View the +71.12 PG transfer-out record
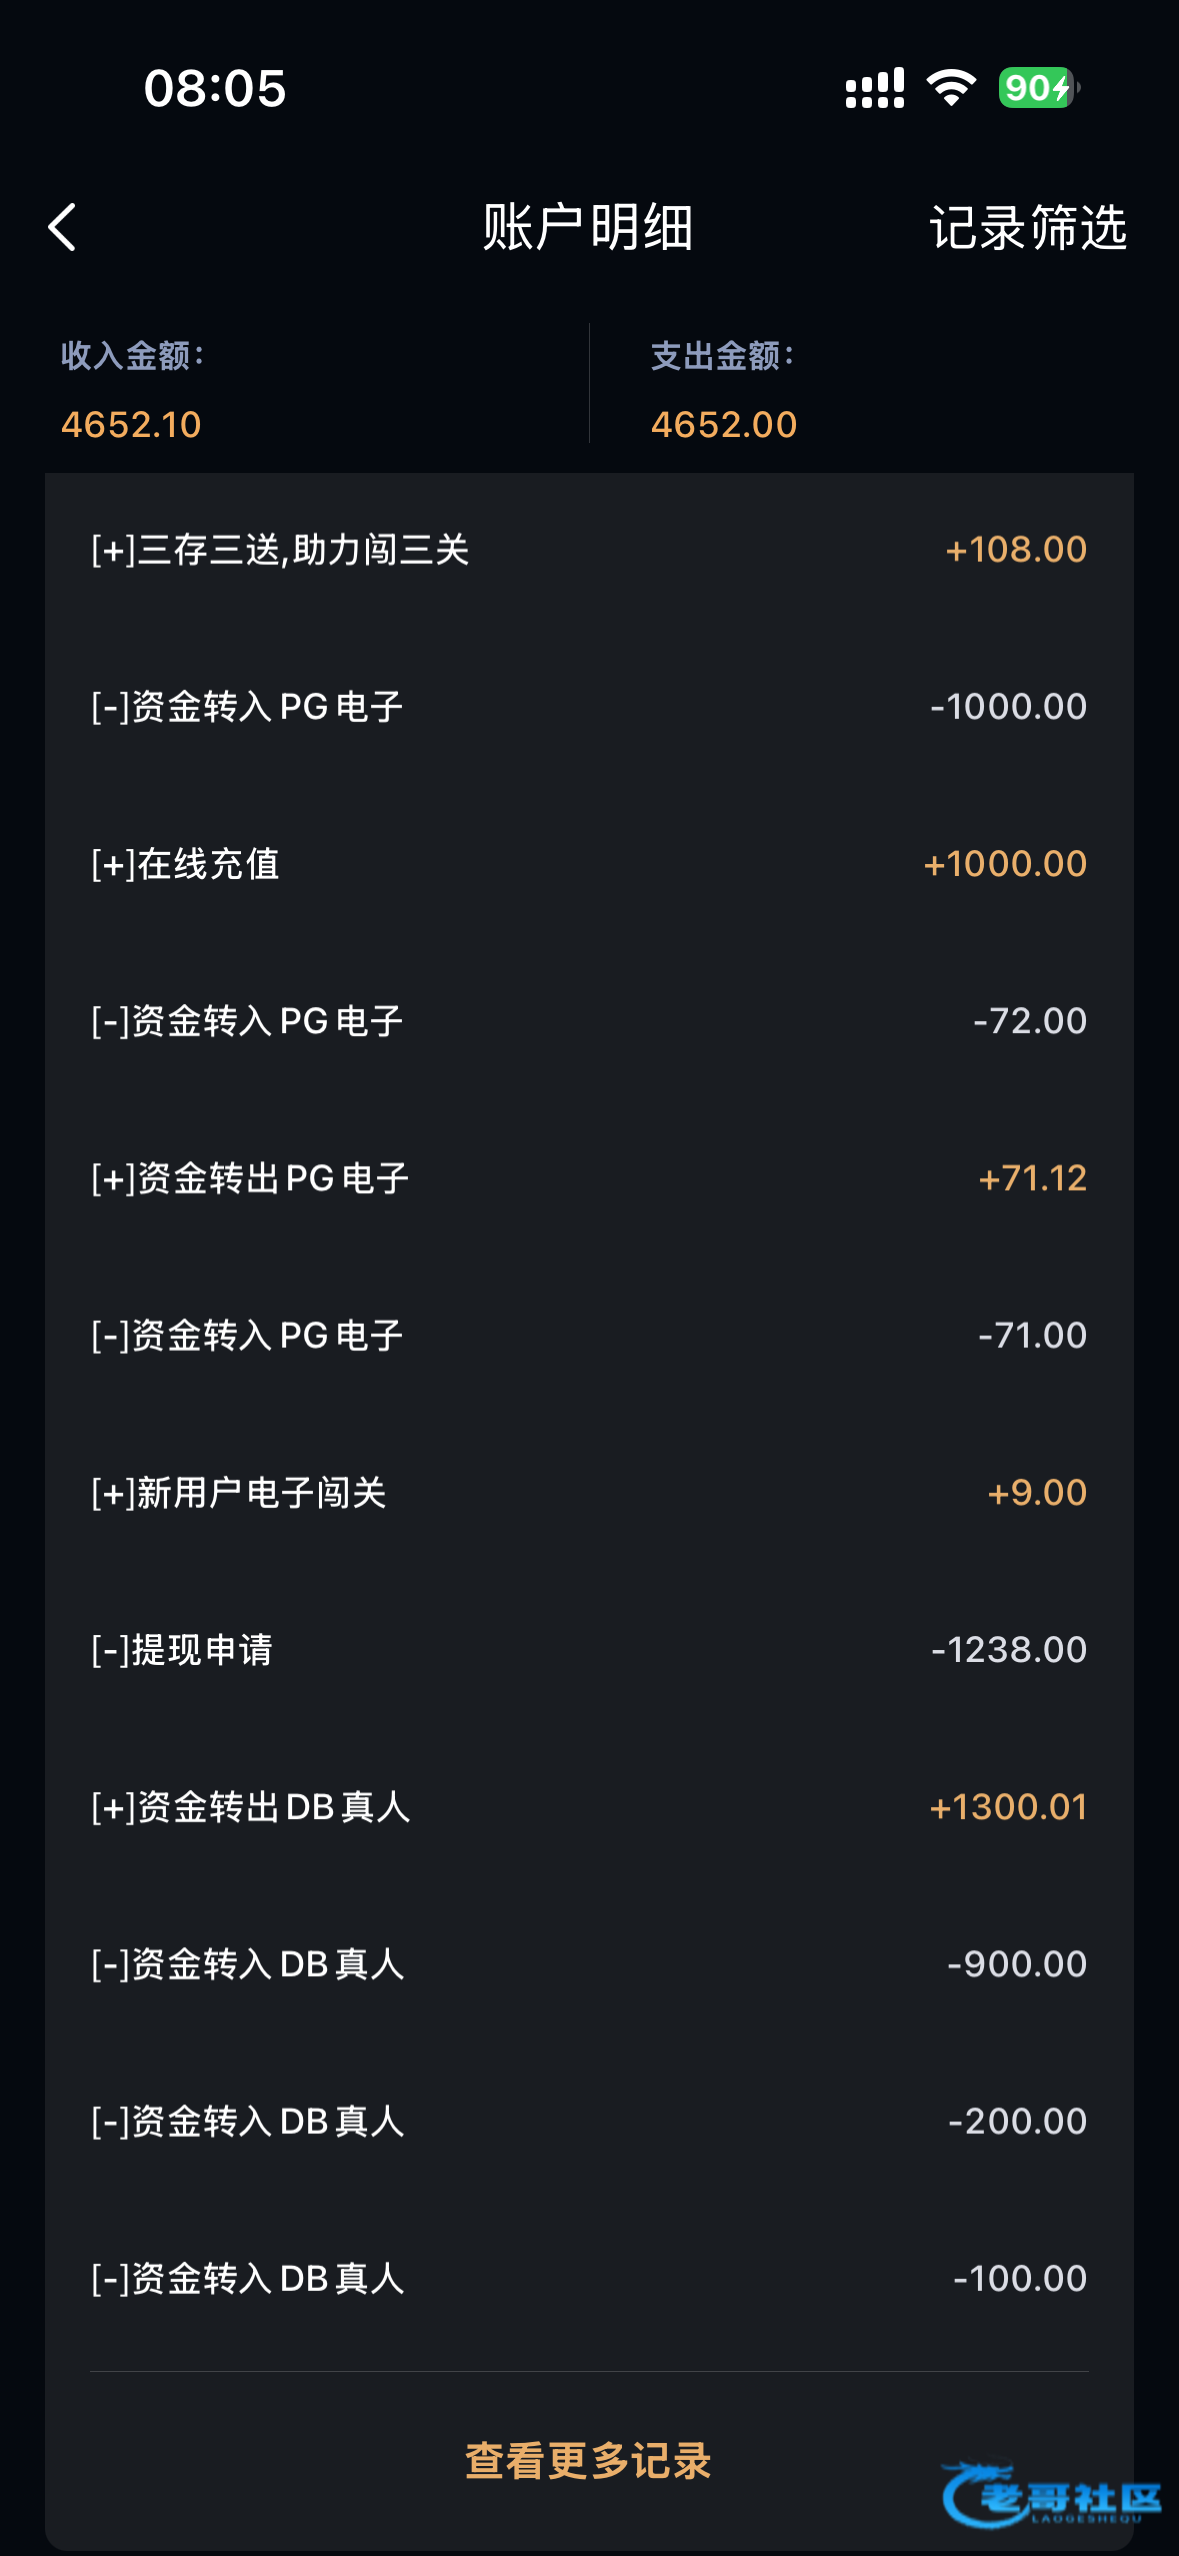The image size is (1179, 2556). click(588, 1178)
